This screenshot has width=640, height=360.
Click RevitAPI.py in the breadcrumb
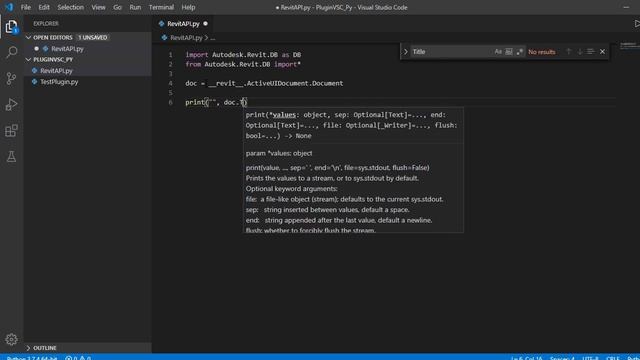186,38
